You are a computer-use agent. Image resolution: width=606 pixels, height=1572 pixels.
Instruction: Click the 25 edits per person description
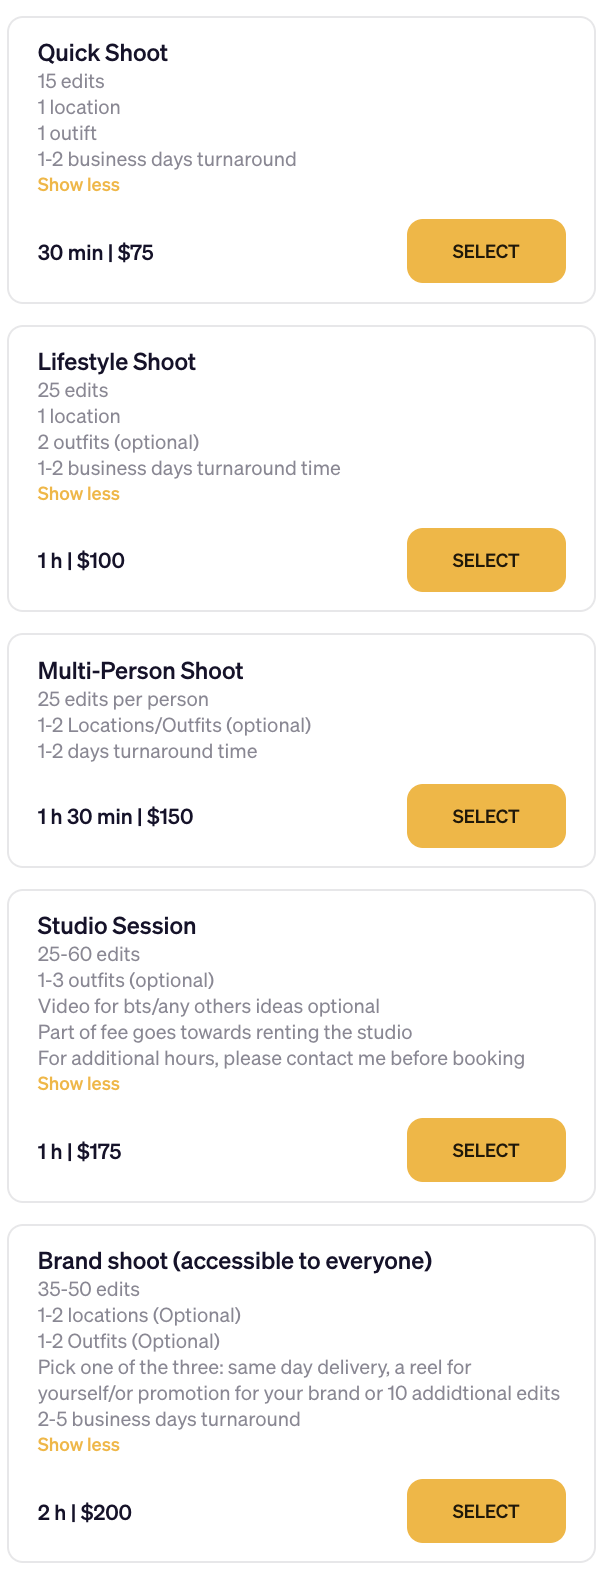pos(123,699)
